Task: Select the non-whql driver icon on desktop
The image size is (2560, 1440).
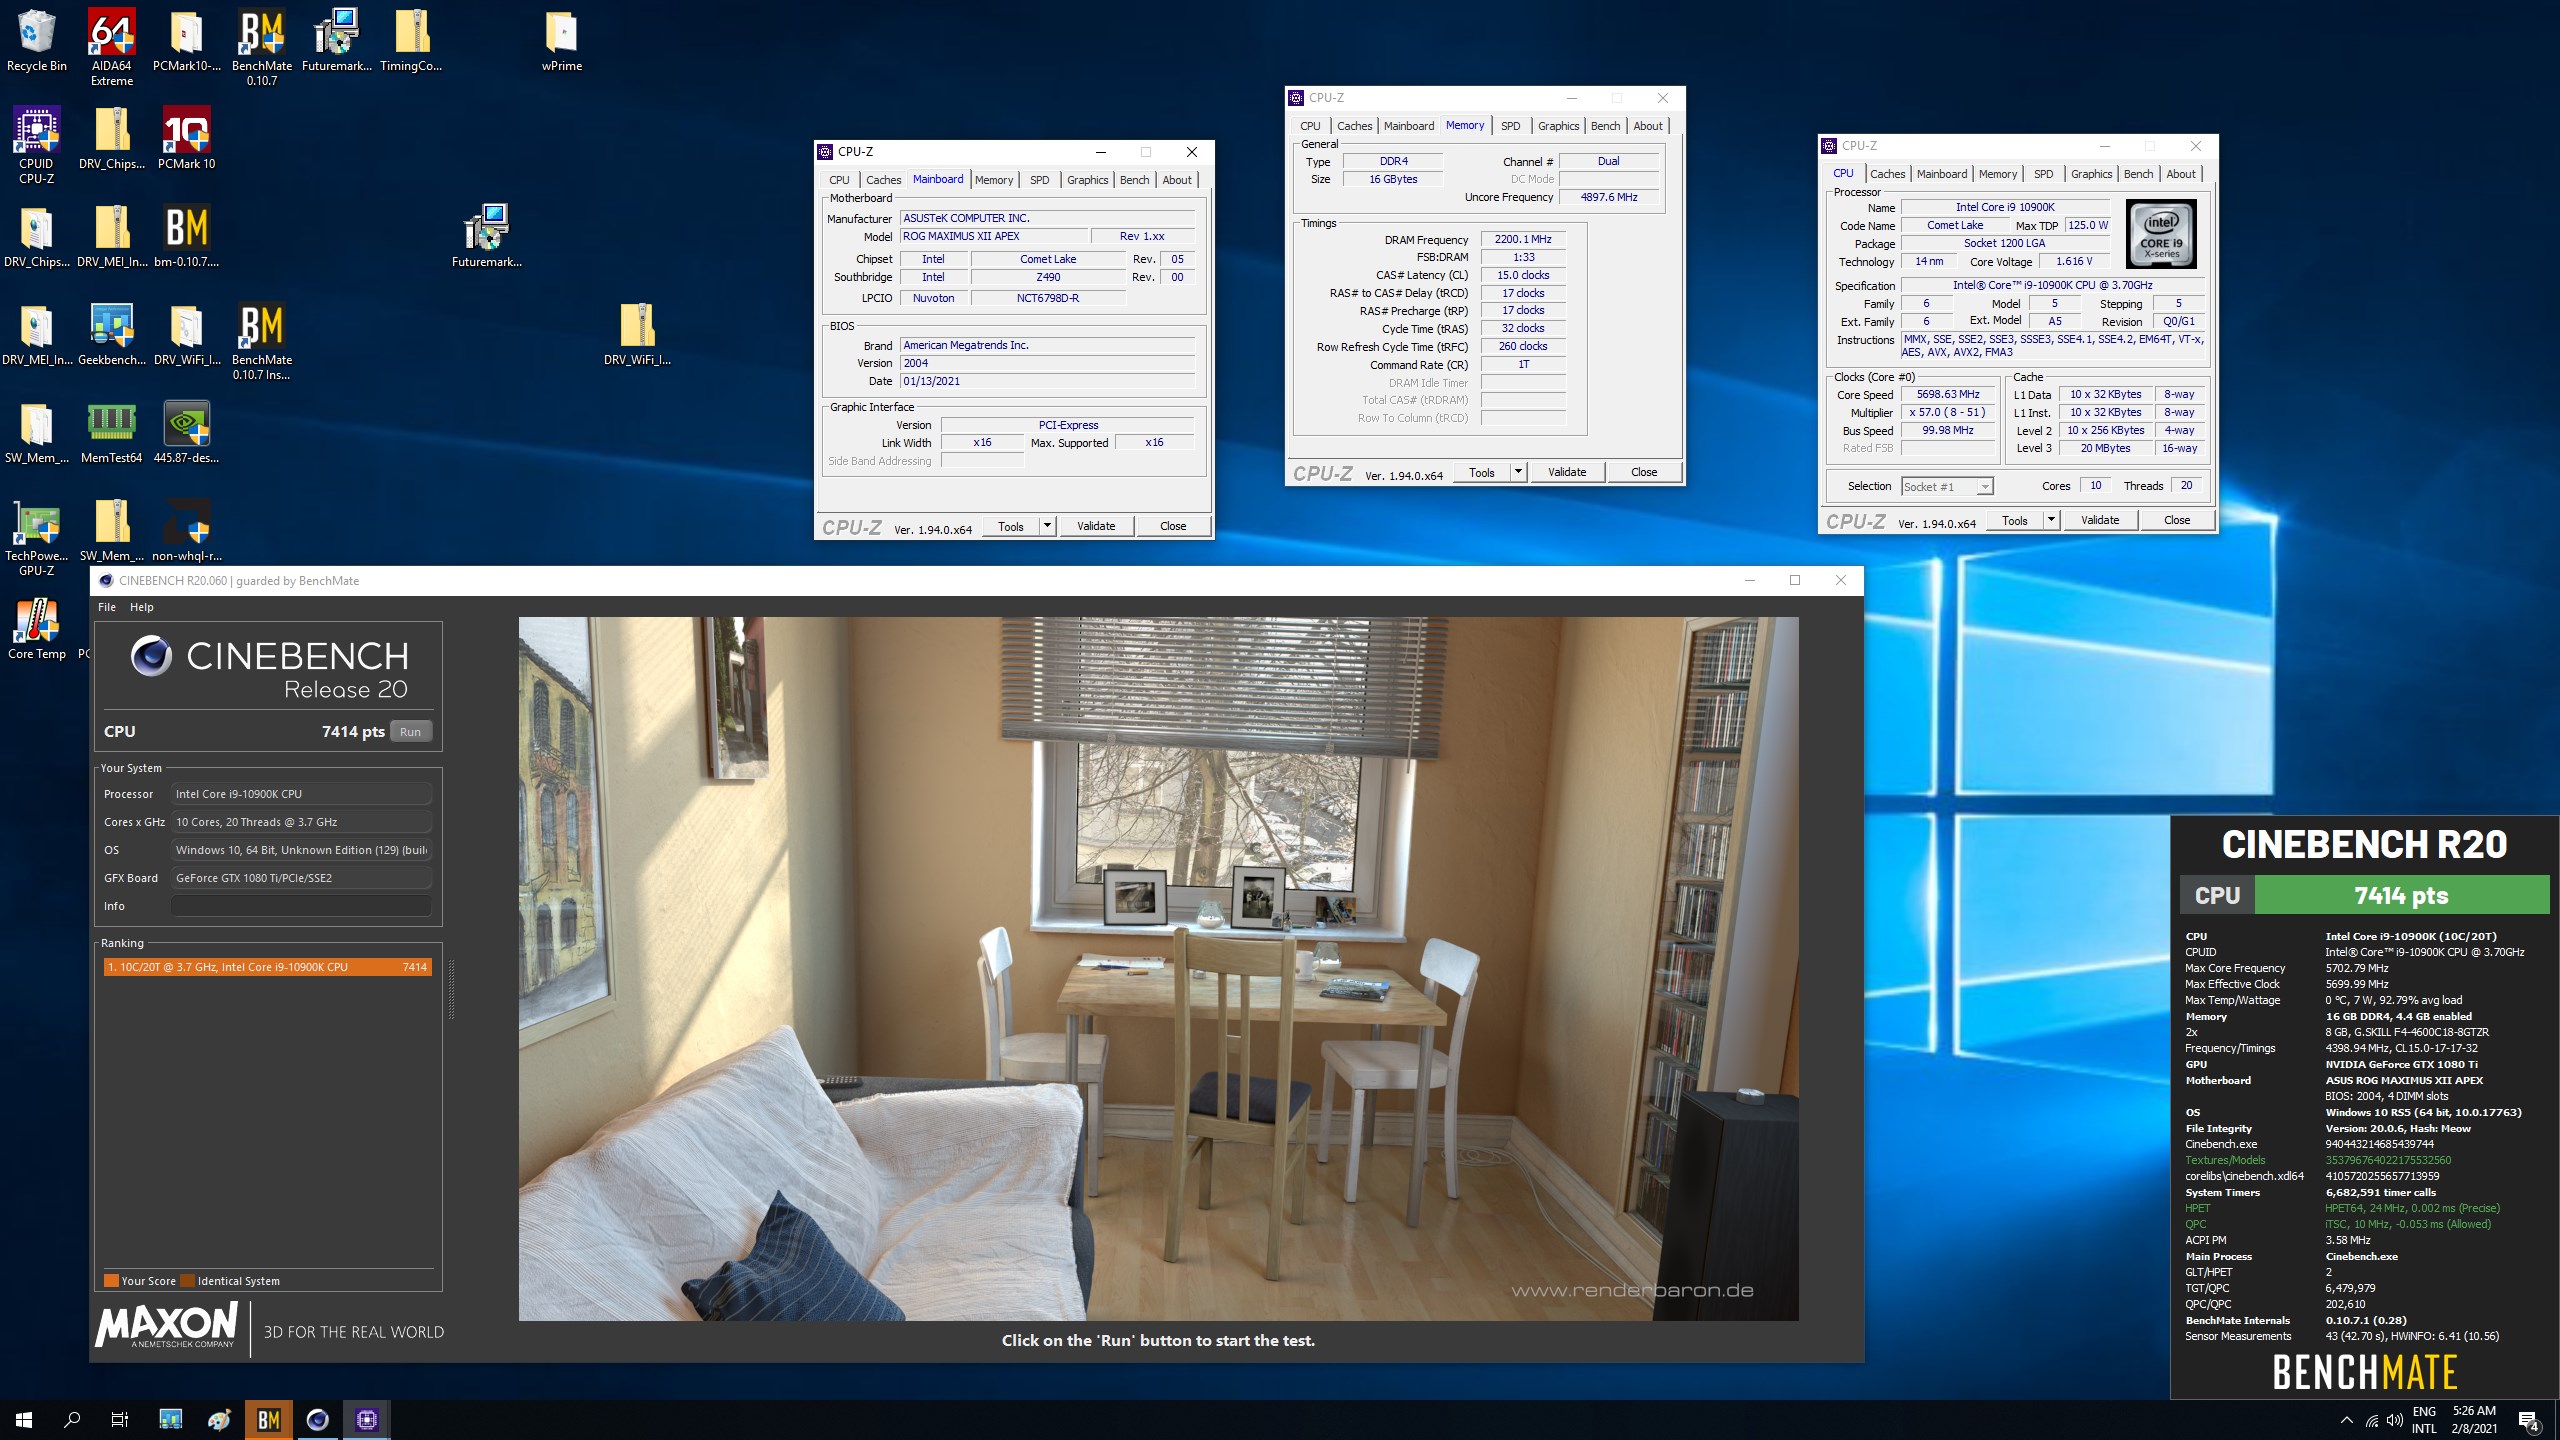Action: click(187, 532)
